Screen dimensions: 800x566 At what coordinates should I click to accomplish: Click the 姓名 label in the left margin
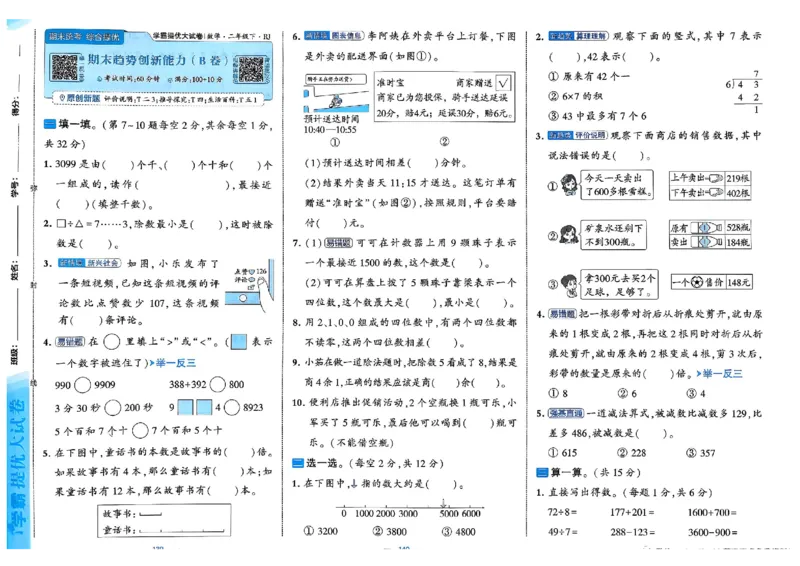pyautogui.click(x=15, y=269)
